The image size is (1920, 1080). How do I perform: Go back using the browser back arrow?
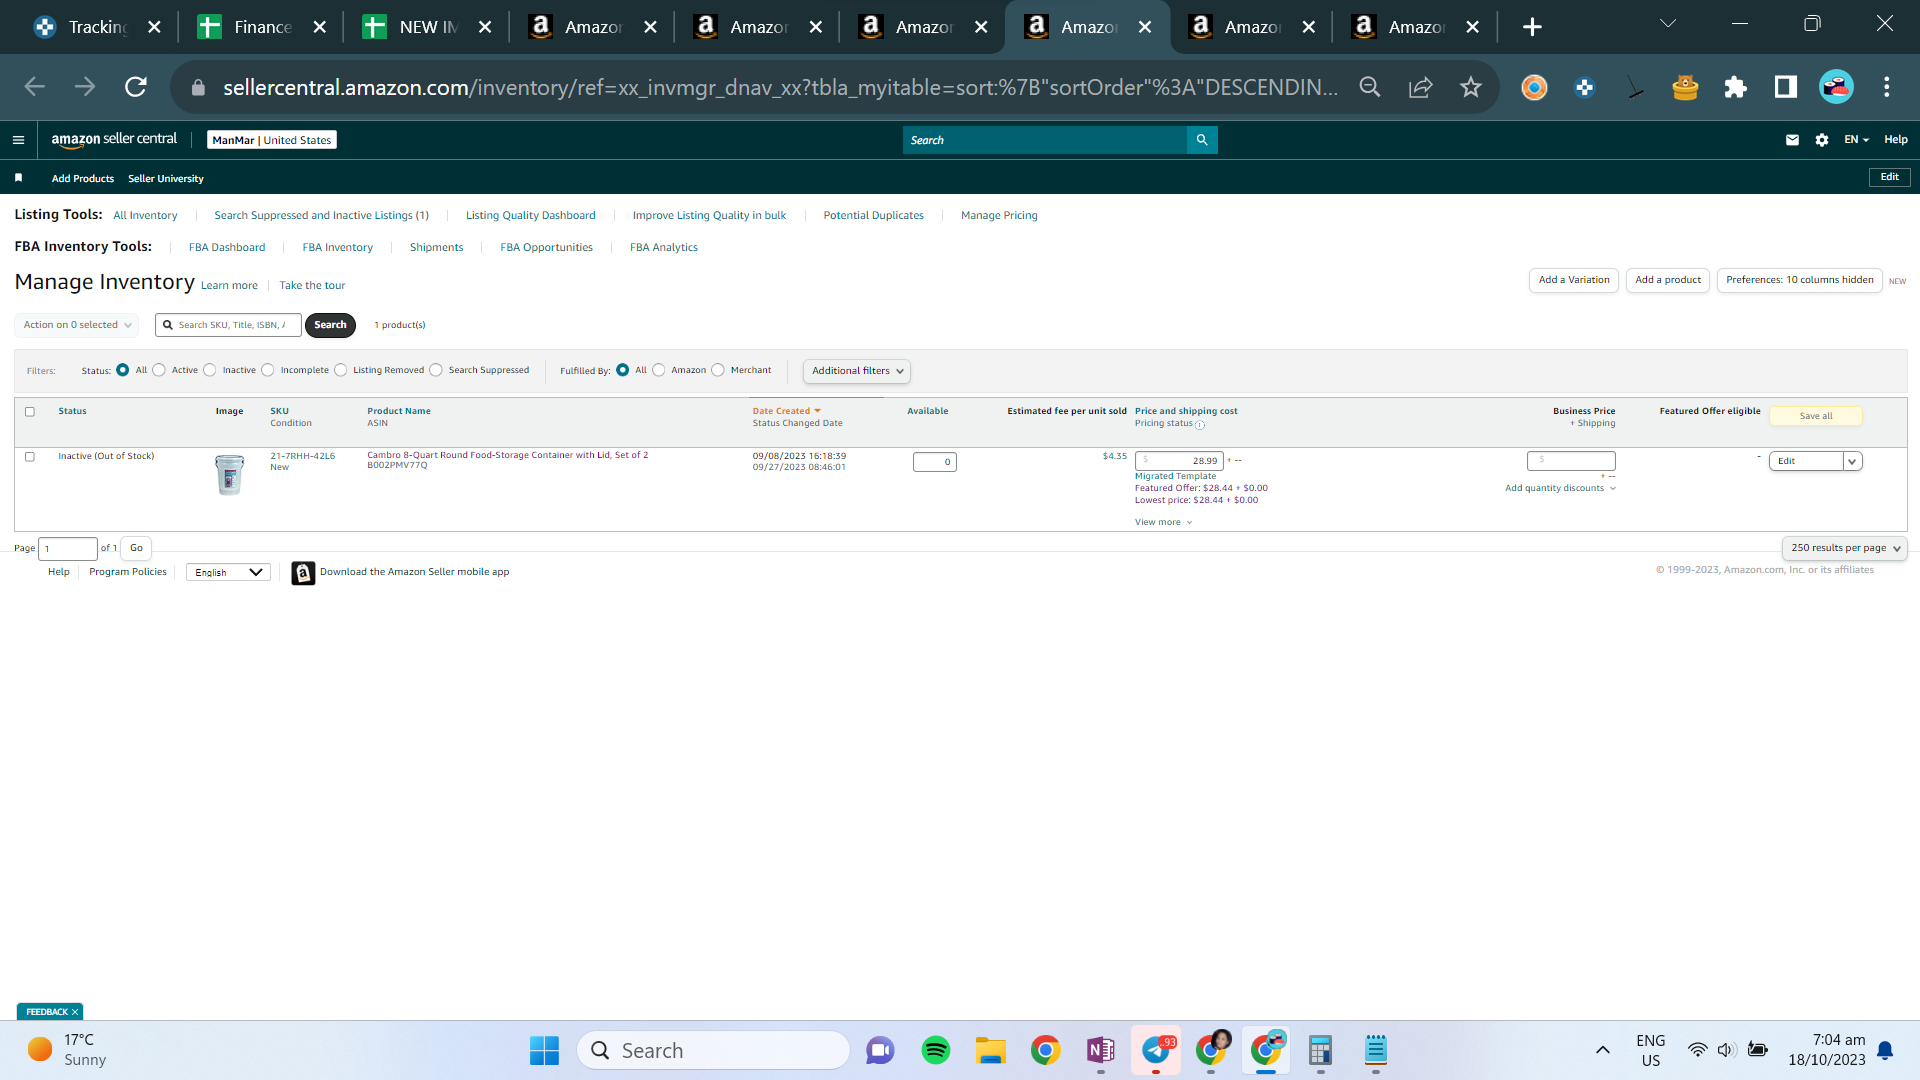pyautogui.click(x=35, y=87)
